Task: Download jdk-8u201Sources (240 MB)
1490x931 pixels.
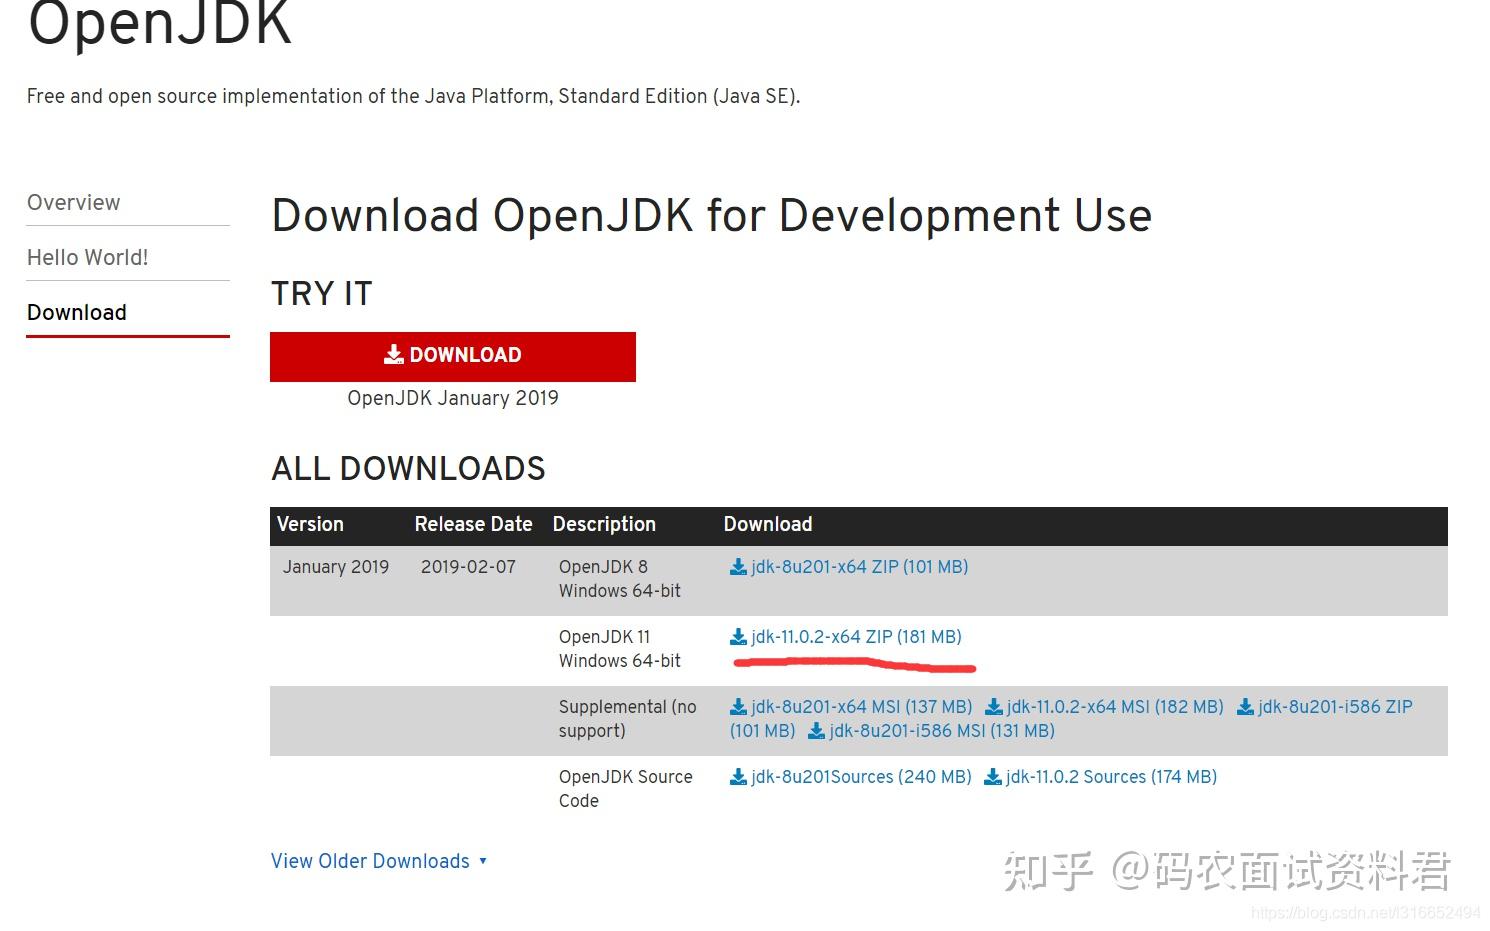Action: [x=861, y=776]
